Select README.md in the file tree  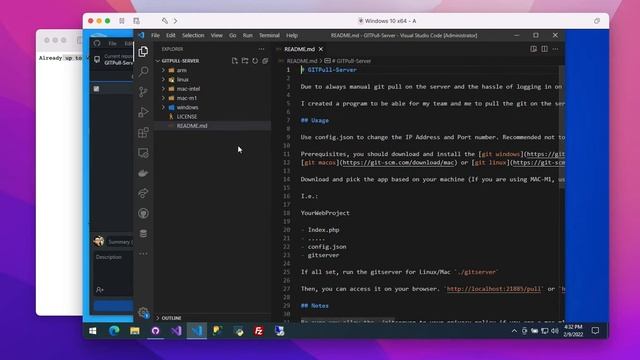point(192,126)
